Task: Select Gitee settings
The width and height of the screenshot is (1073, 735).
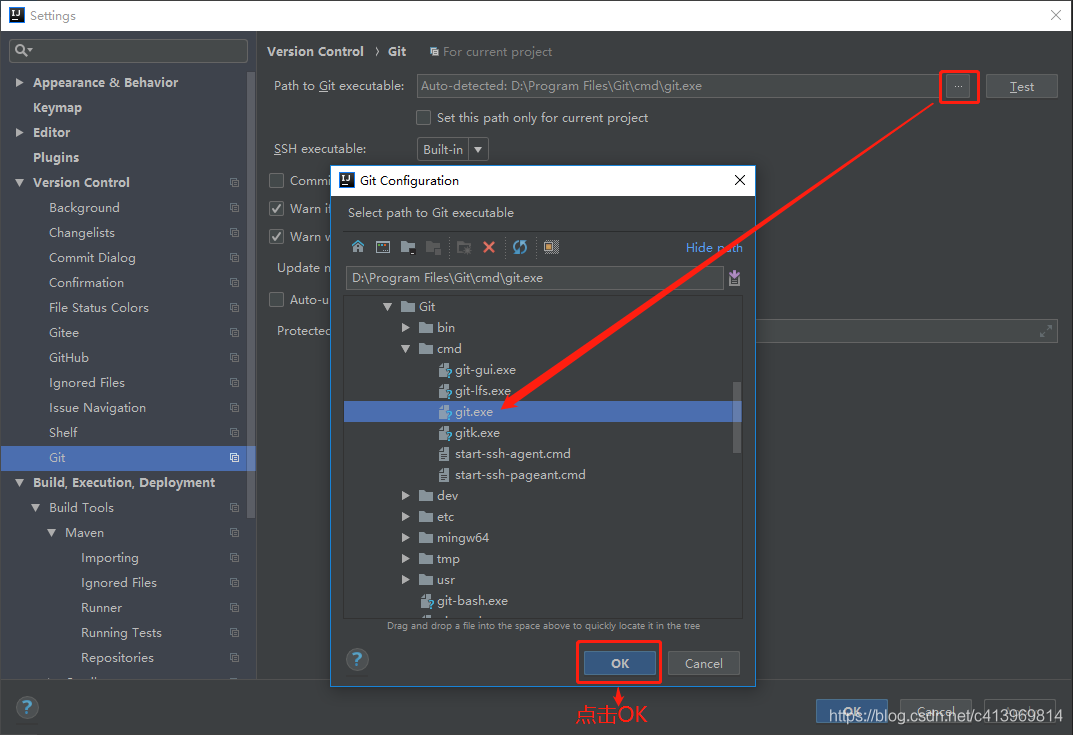Action: point(64,333)
